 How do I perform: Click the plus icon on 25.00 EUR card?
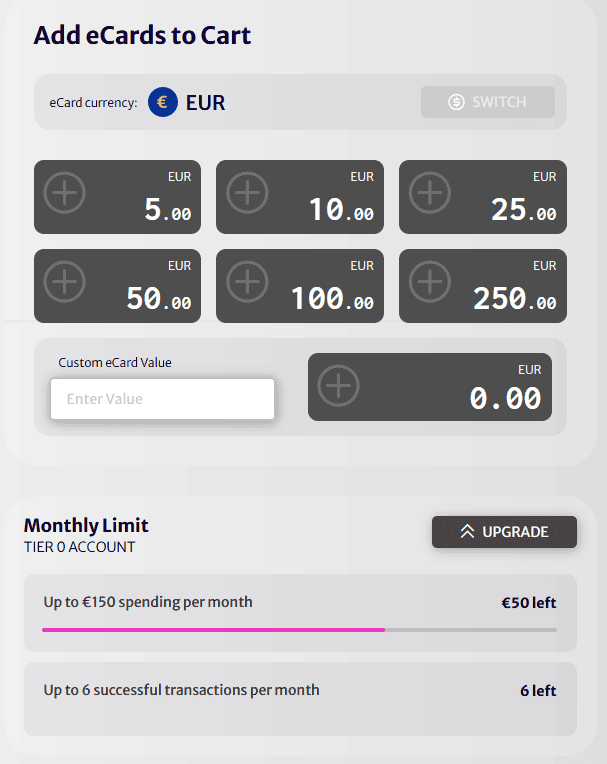click(430, 192)
